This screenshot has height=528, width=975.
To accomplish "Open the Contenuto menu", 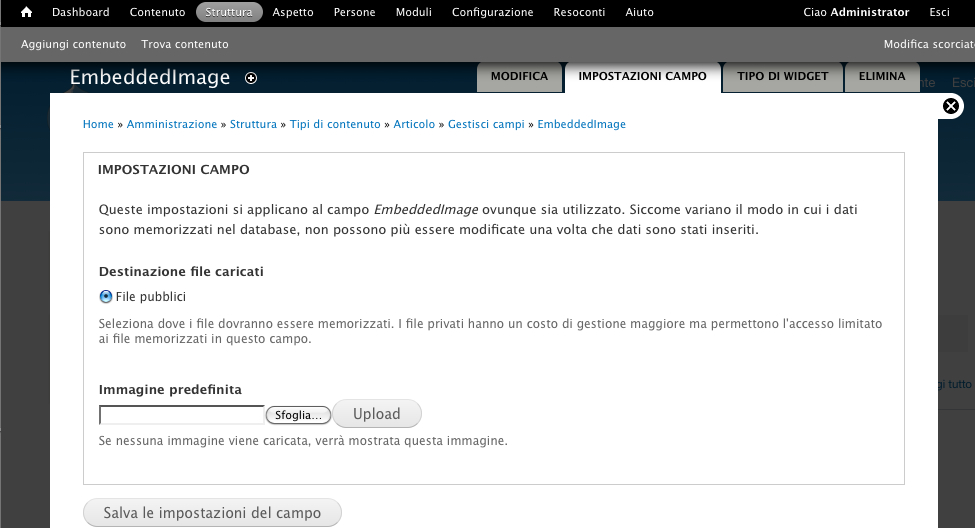I will pyautogui.click(x=157, y=12).
